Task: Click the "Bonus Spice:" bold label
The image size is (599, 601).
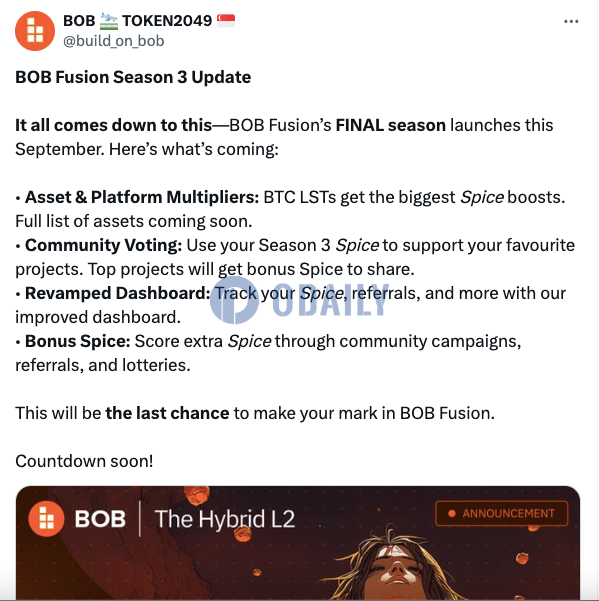Action: tap(78, 341)
